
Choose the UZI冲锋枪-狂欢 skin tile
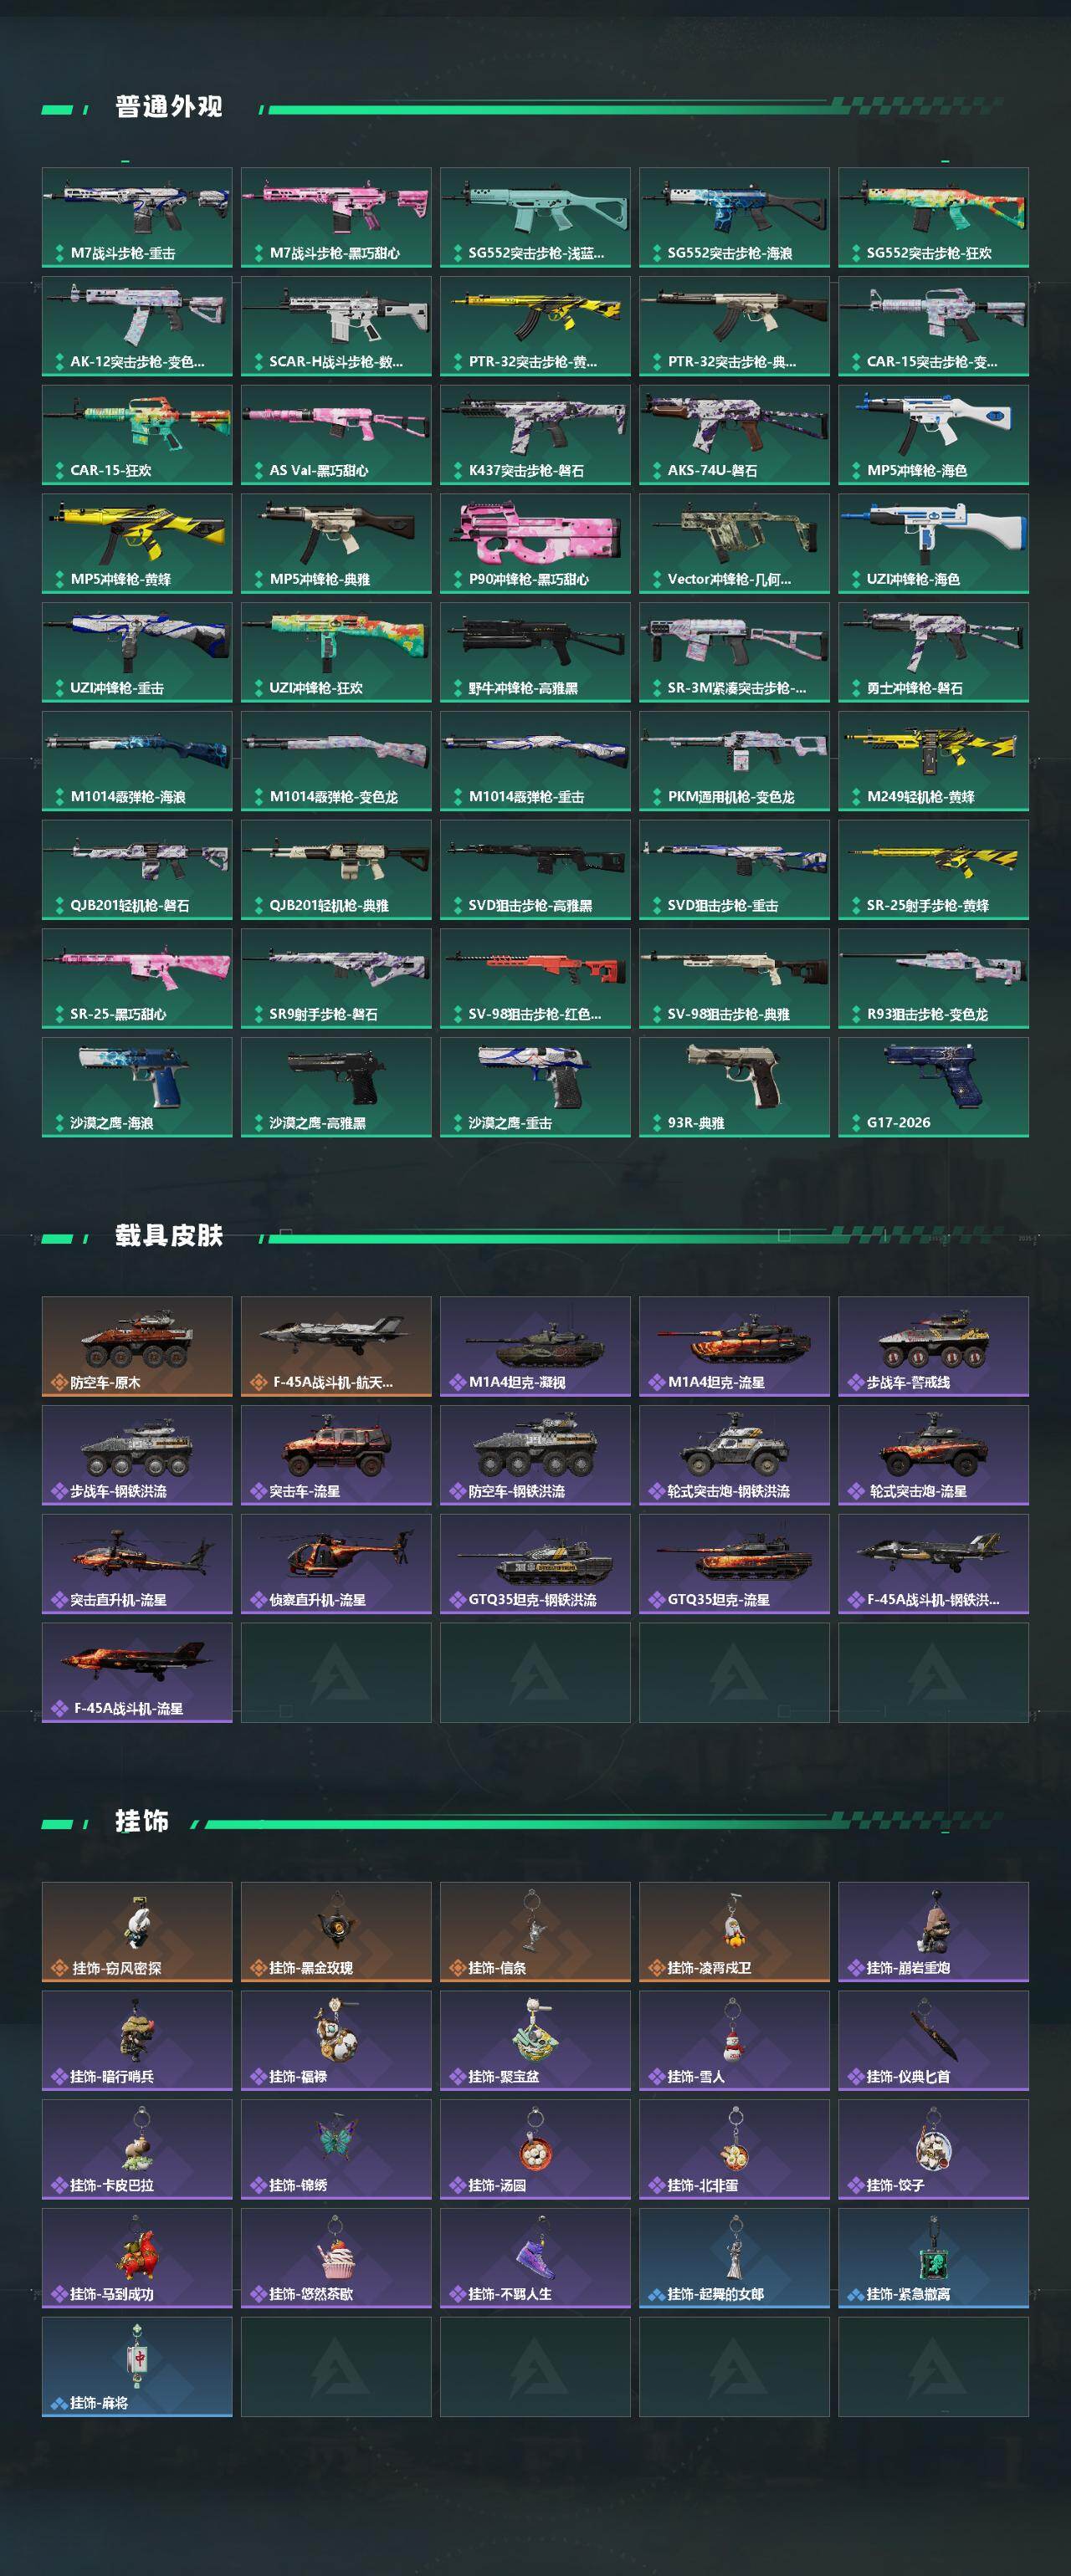[336, 652]
